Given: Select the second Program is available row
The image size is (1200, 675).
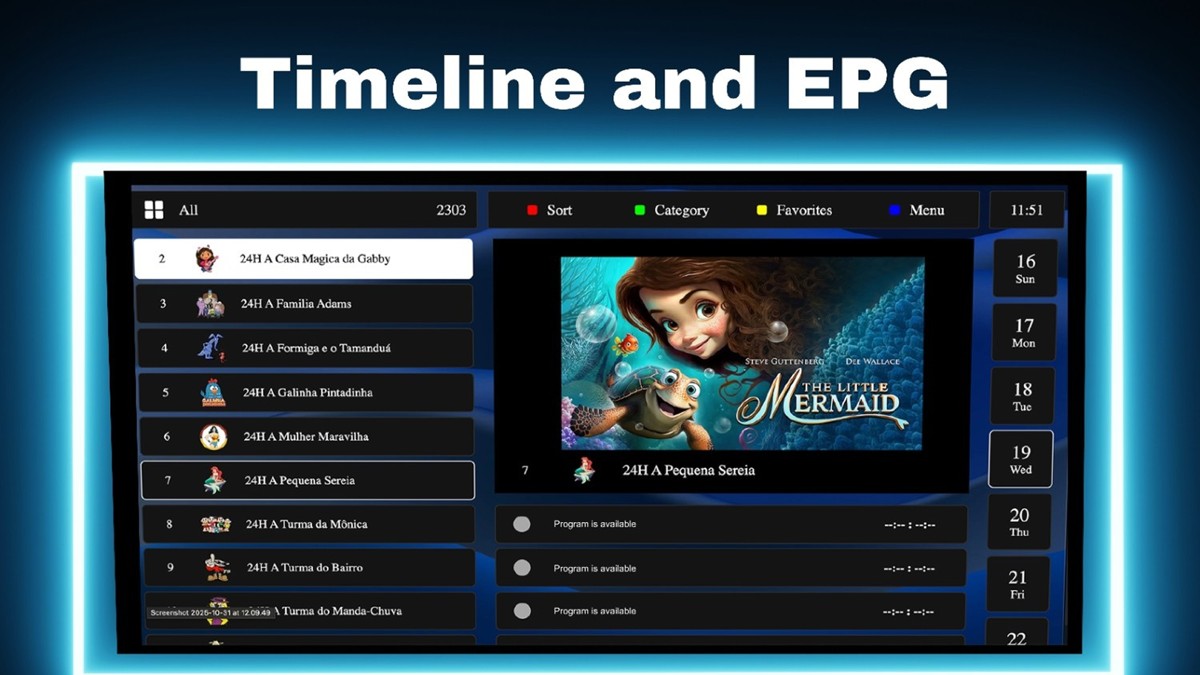Looking at the screenshot, I should click(x=731, y=568).
